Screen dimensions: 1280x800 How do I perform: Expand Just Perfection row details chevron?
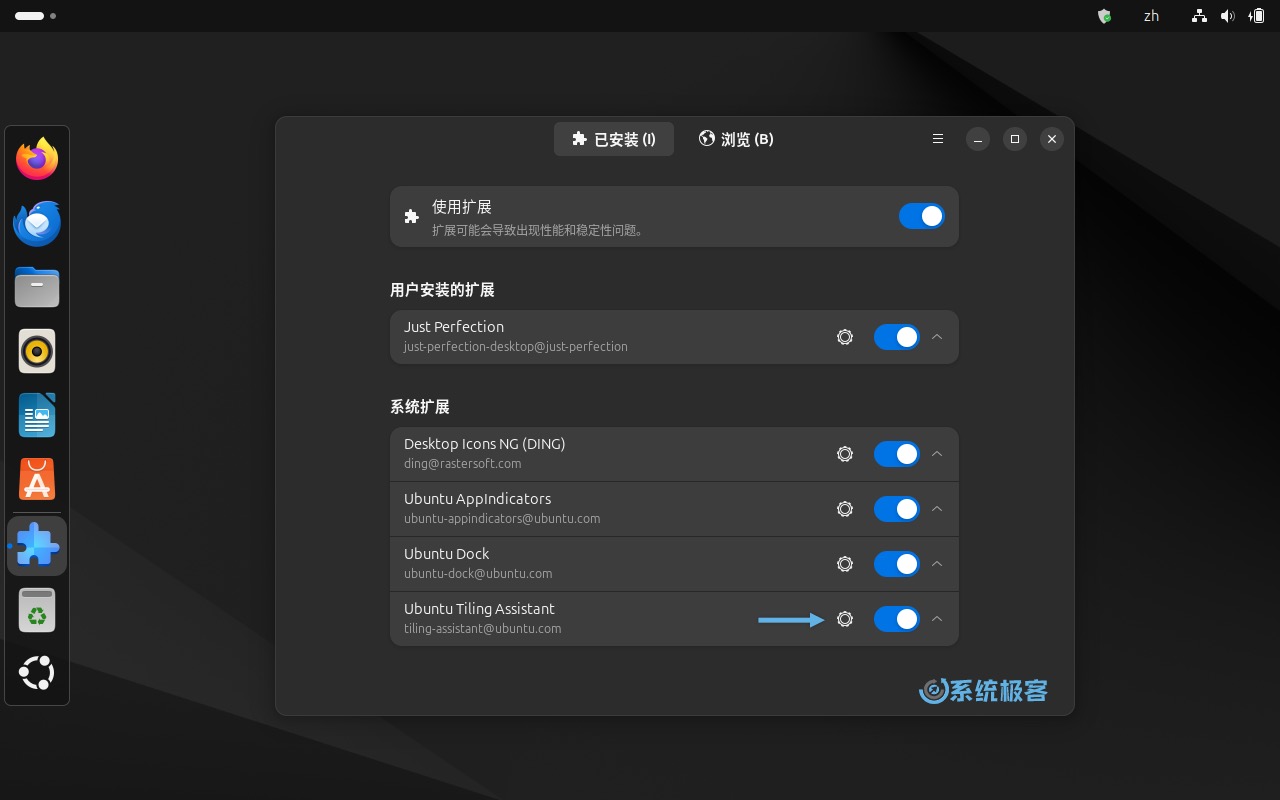coord(937,337)
